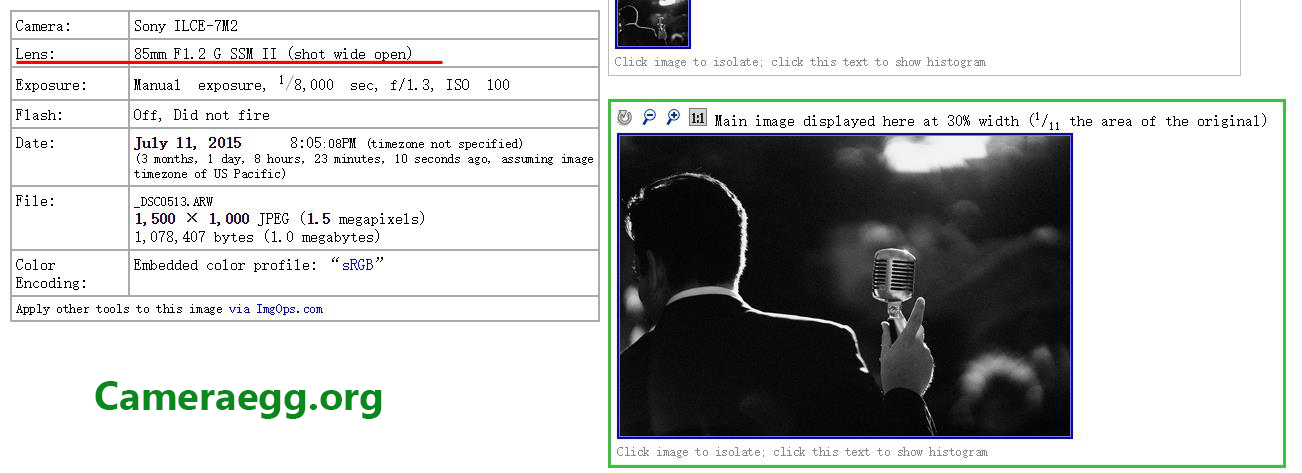The width and height of the screenshot is (1302, 473).
Task: Click the 85mm F1.2 G SSM II lens text
Action: pyautogui.click(x=273, y=53)
